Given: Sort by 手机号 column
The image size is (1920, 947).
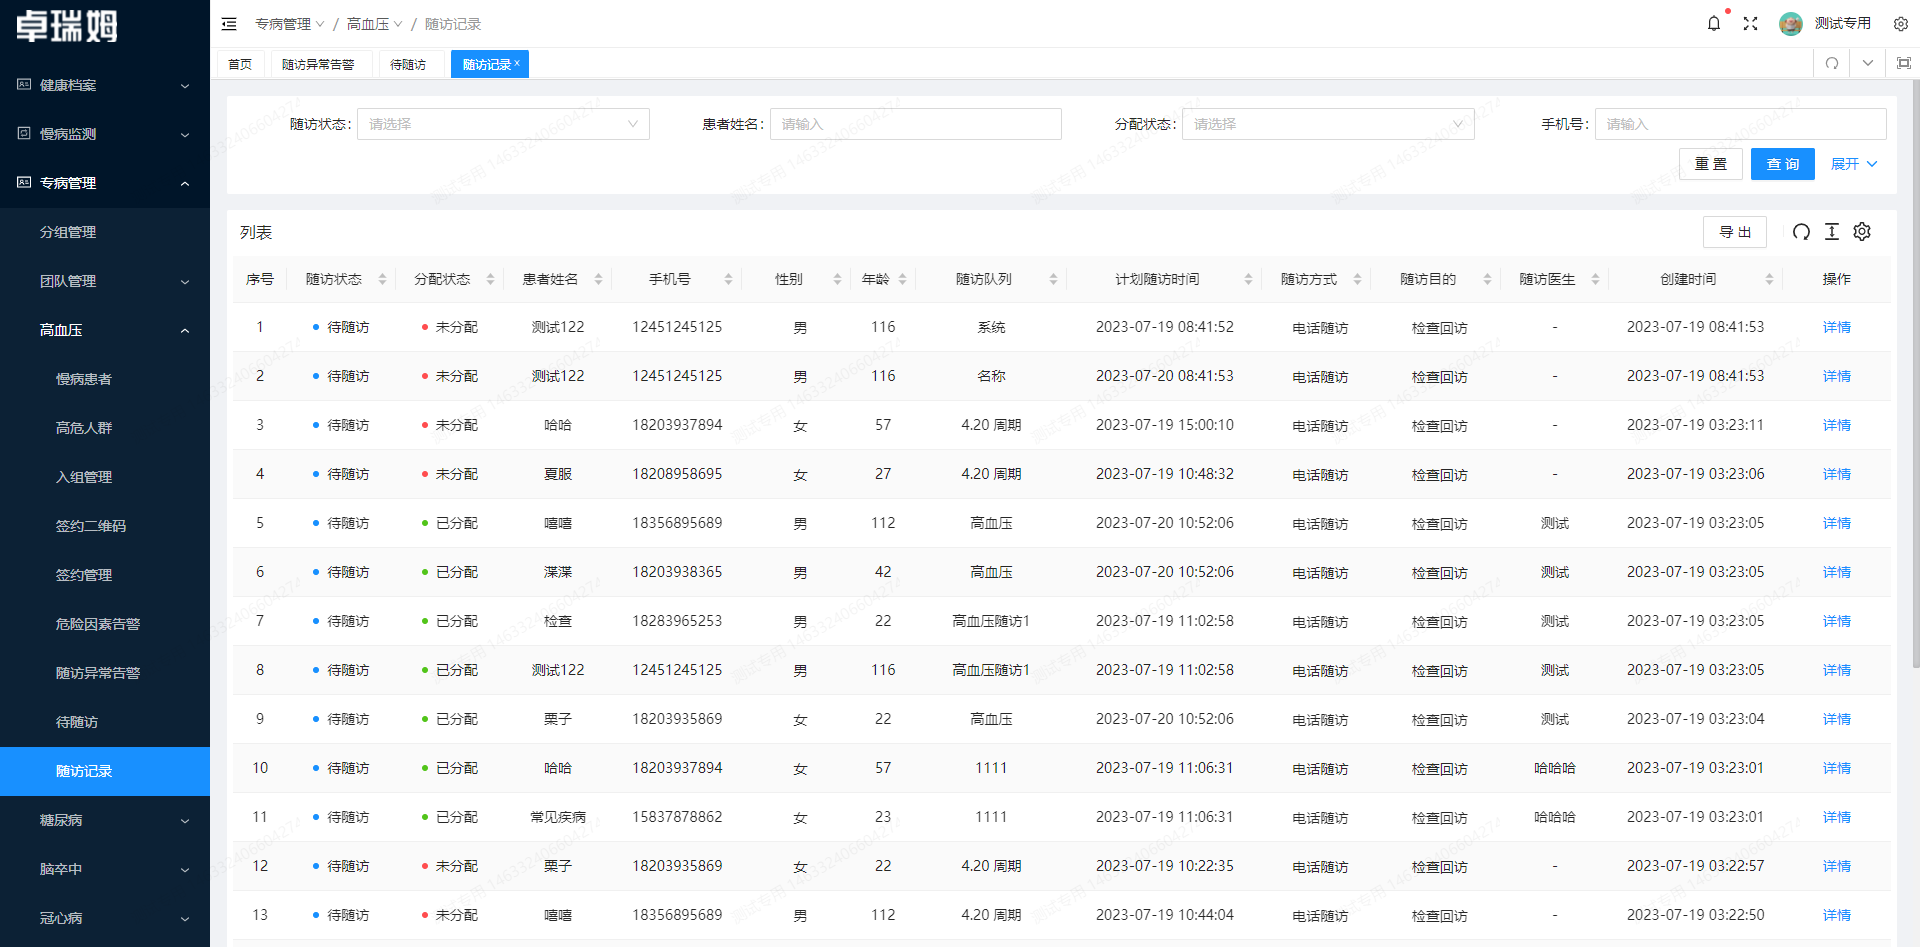Looking at the screenshot, I should coord(728,279).
